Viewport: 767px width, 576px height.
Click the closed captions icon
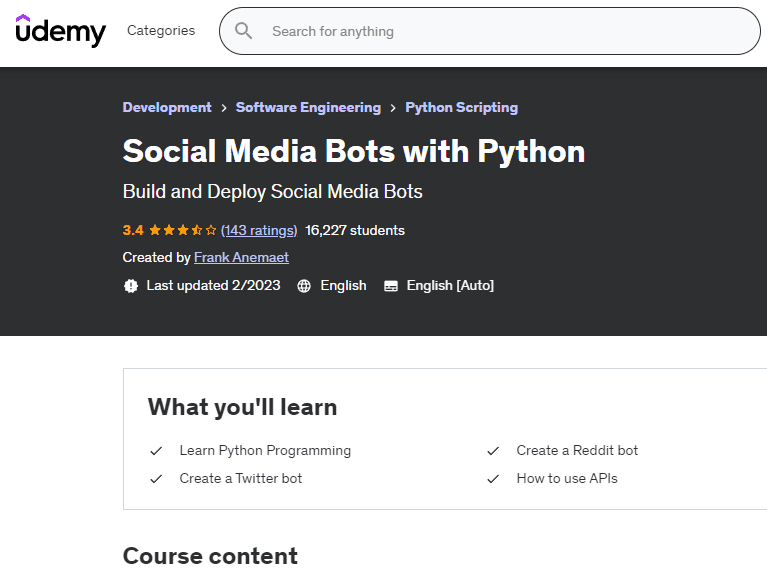coord(391,286)
